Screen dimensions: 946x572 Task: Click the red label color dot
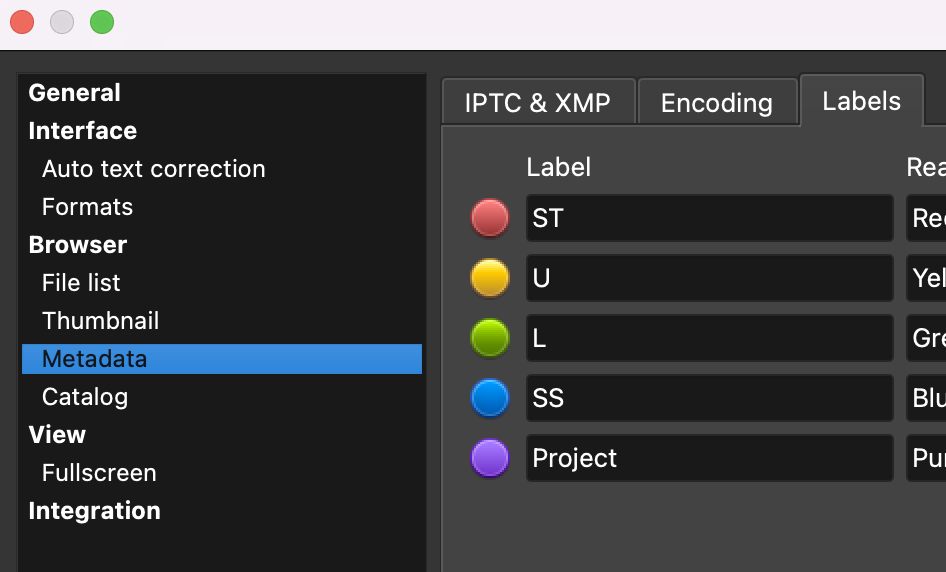(490, 218)
